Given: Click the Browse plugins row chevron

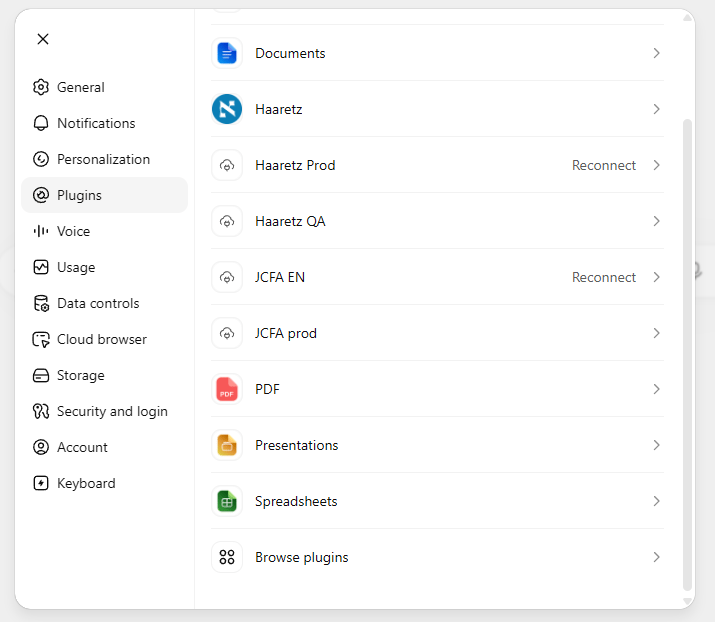Looking at the screenshot, I should (656, 557).
